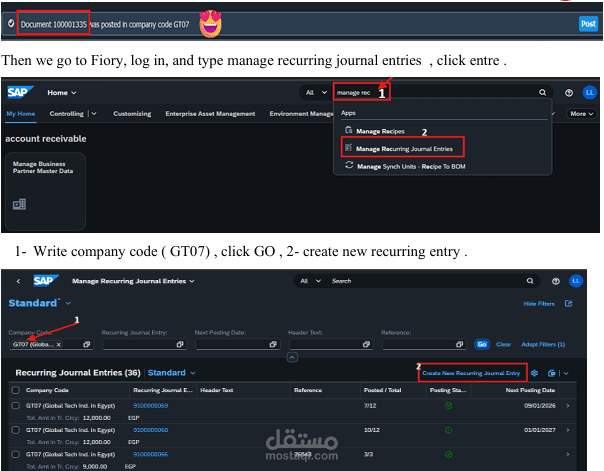604x471 pixels.
Task: Open the All dropdown beside 'manage rec'
Action: click(316, 92)
